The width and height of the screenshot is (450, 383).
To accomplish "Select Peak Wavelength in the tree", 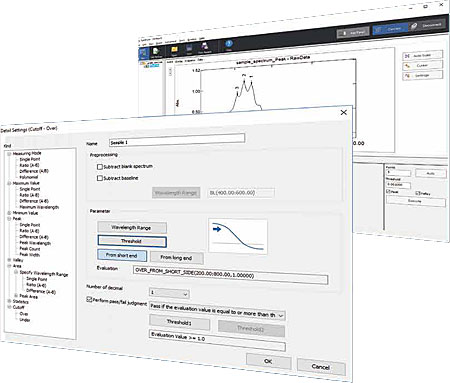I will (x=35, y=243).
